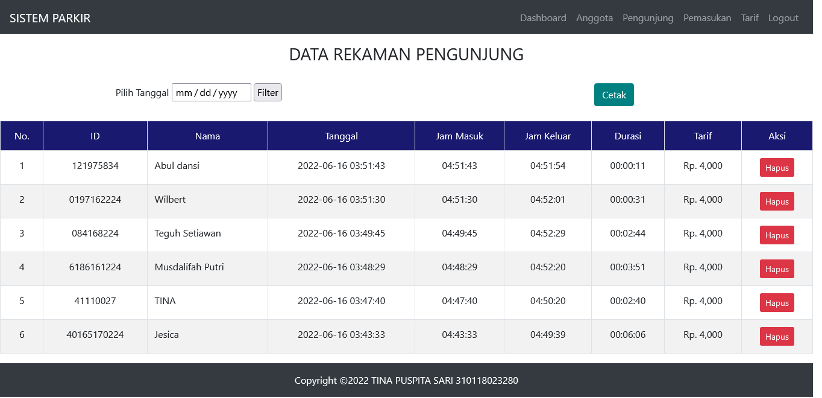Remove Jesica's visitor record
The height and width of the screenshot is (398, 822).
tap(777, 337)
